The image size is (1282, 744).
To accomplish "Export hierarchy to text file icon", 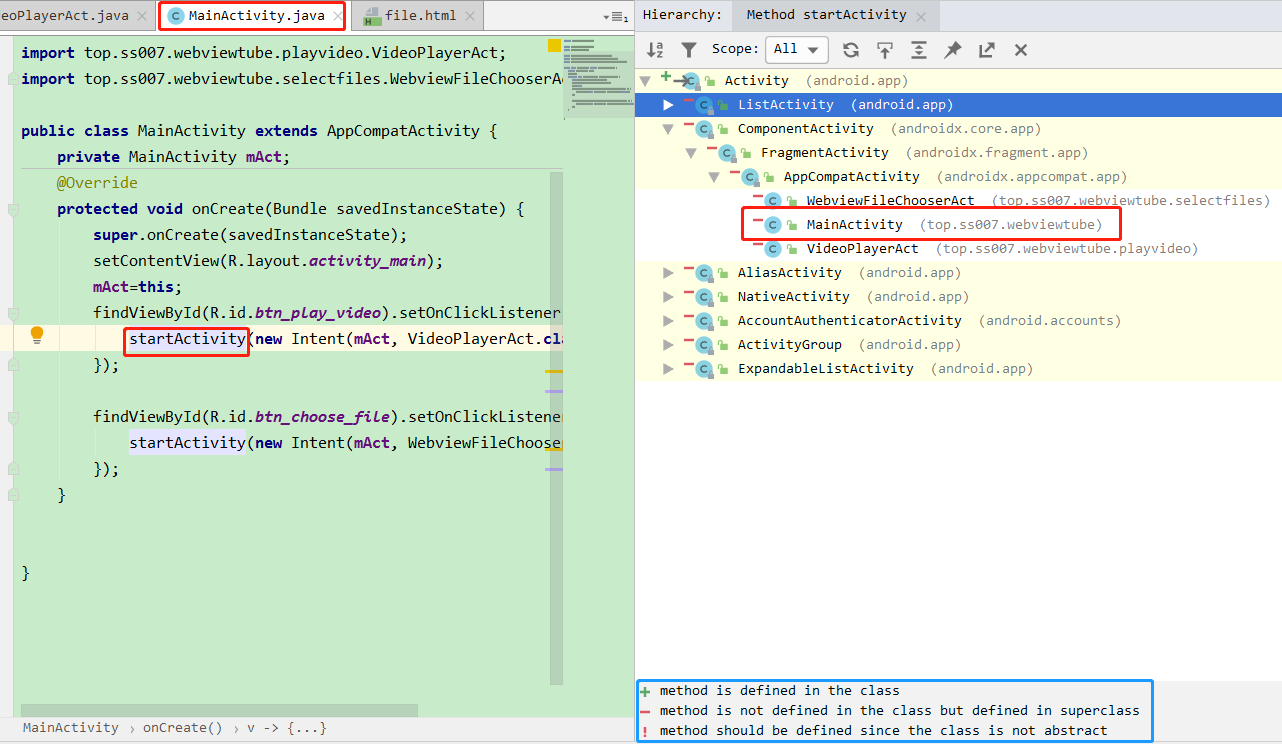I will pyautogui.click(x=987, y=49).
